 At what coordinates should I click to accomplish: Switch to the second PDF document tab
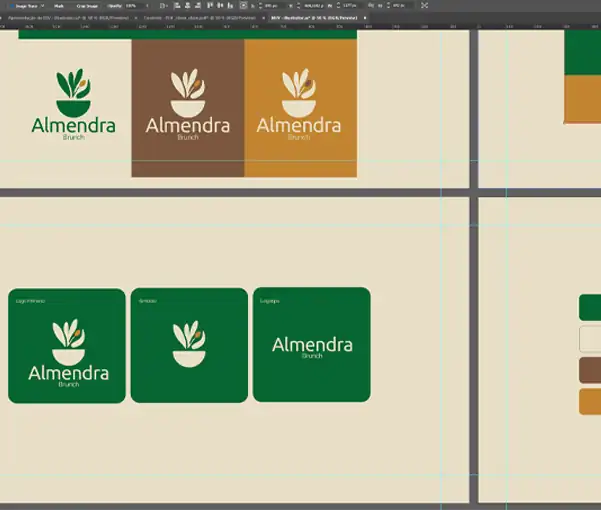point(200,18)
